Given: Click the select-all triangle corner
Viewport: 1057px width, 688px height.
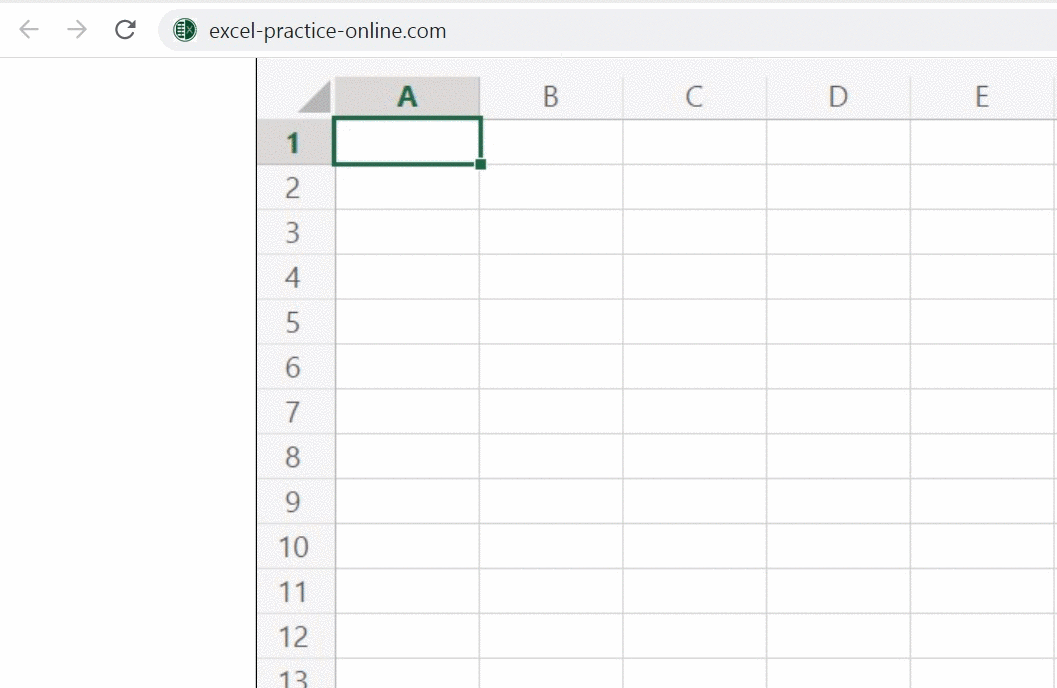Looking at the screenshot, I should click(x=314, y=97).
